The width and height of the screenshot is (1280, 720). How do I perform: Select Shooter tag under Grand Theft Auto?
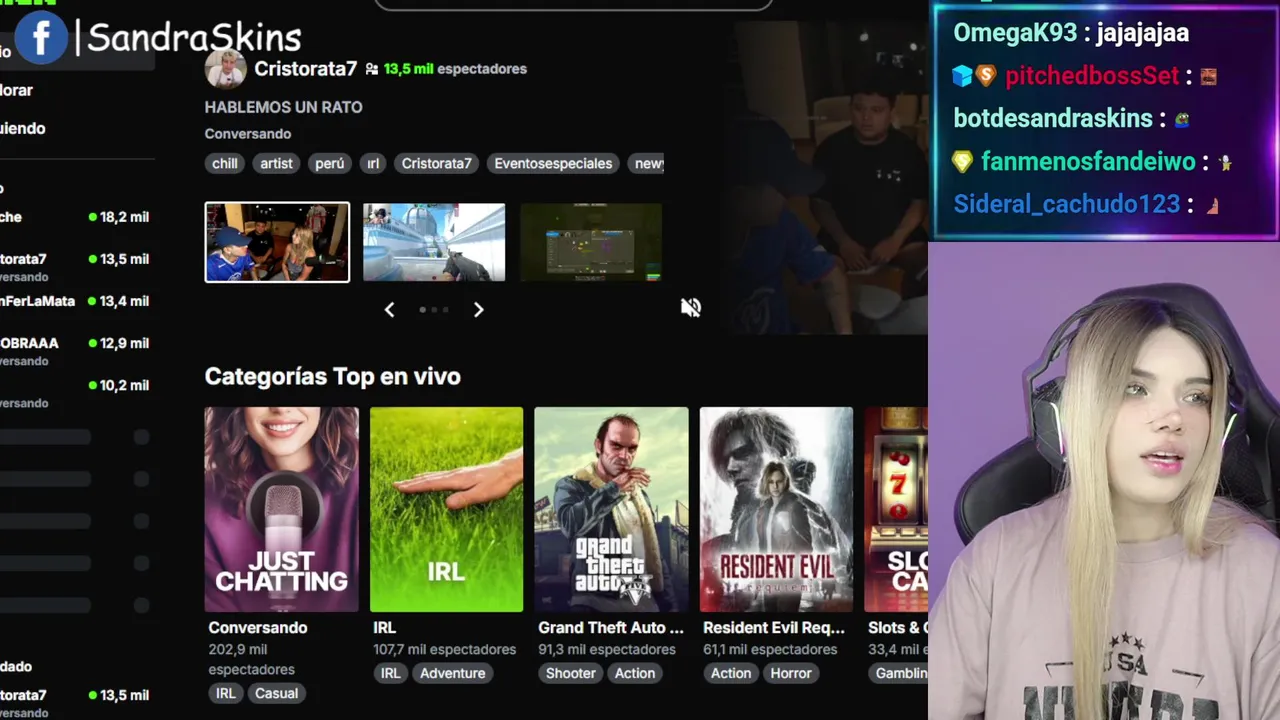coord(571,673)
